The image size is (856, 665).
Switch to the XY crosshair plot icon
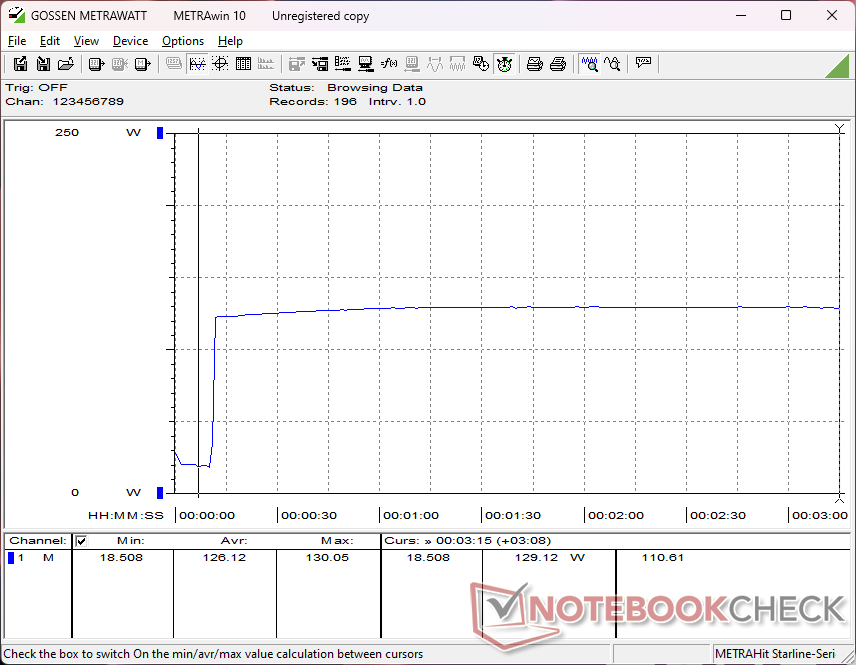click(219, 64)
